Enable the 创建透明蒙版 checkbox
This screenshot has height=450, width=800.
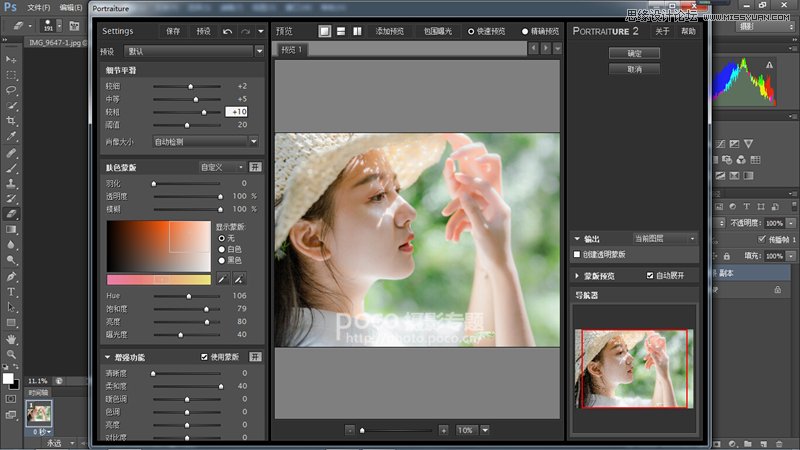click(578, 255)
